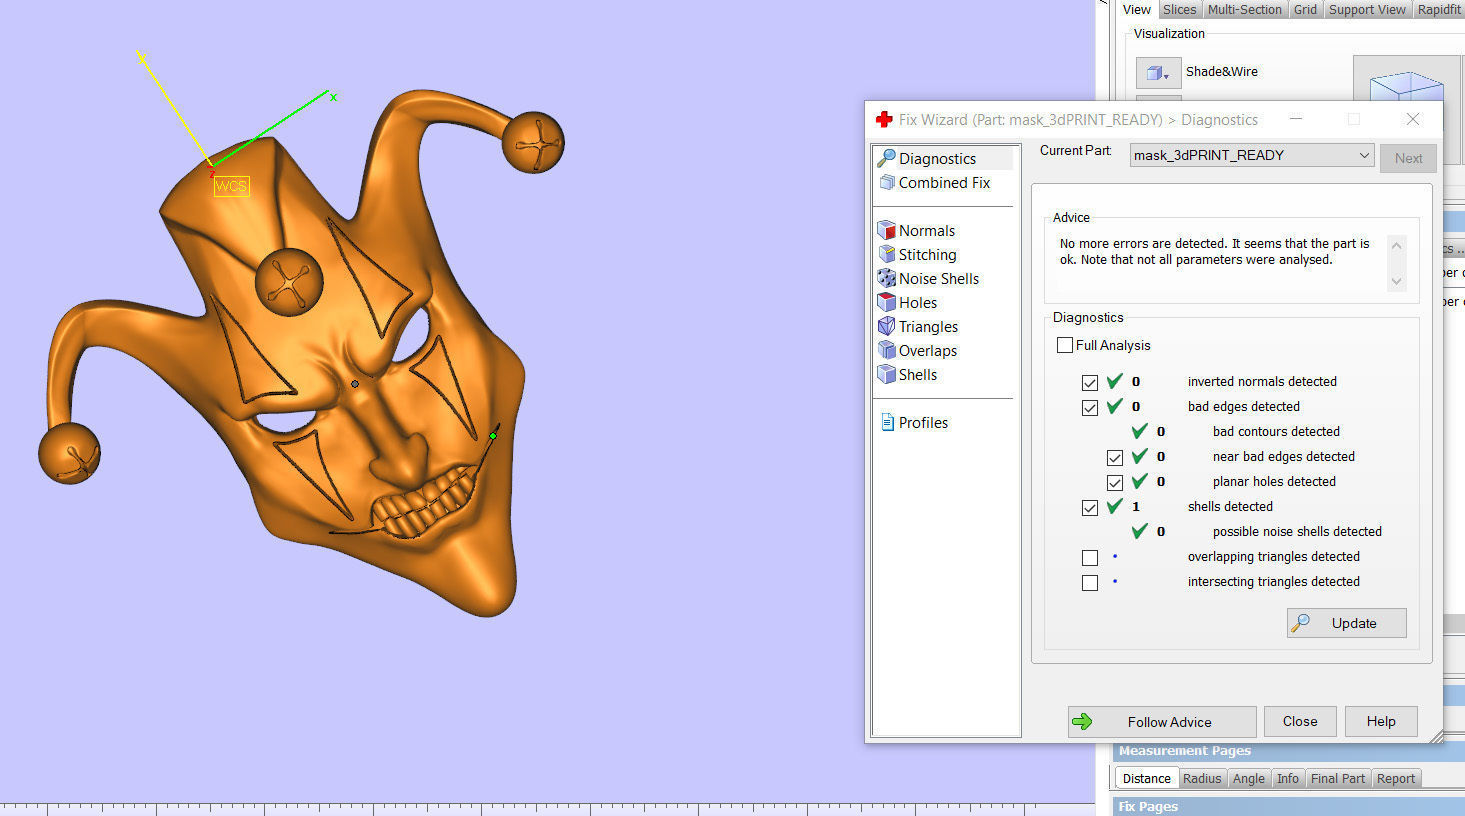Select the Stitching icon in the sidebar
The width and height of the screenshot is (1465, 816).
tap(886, 254)
